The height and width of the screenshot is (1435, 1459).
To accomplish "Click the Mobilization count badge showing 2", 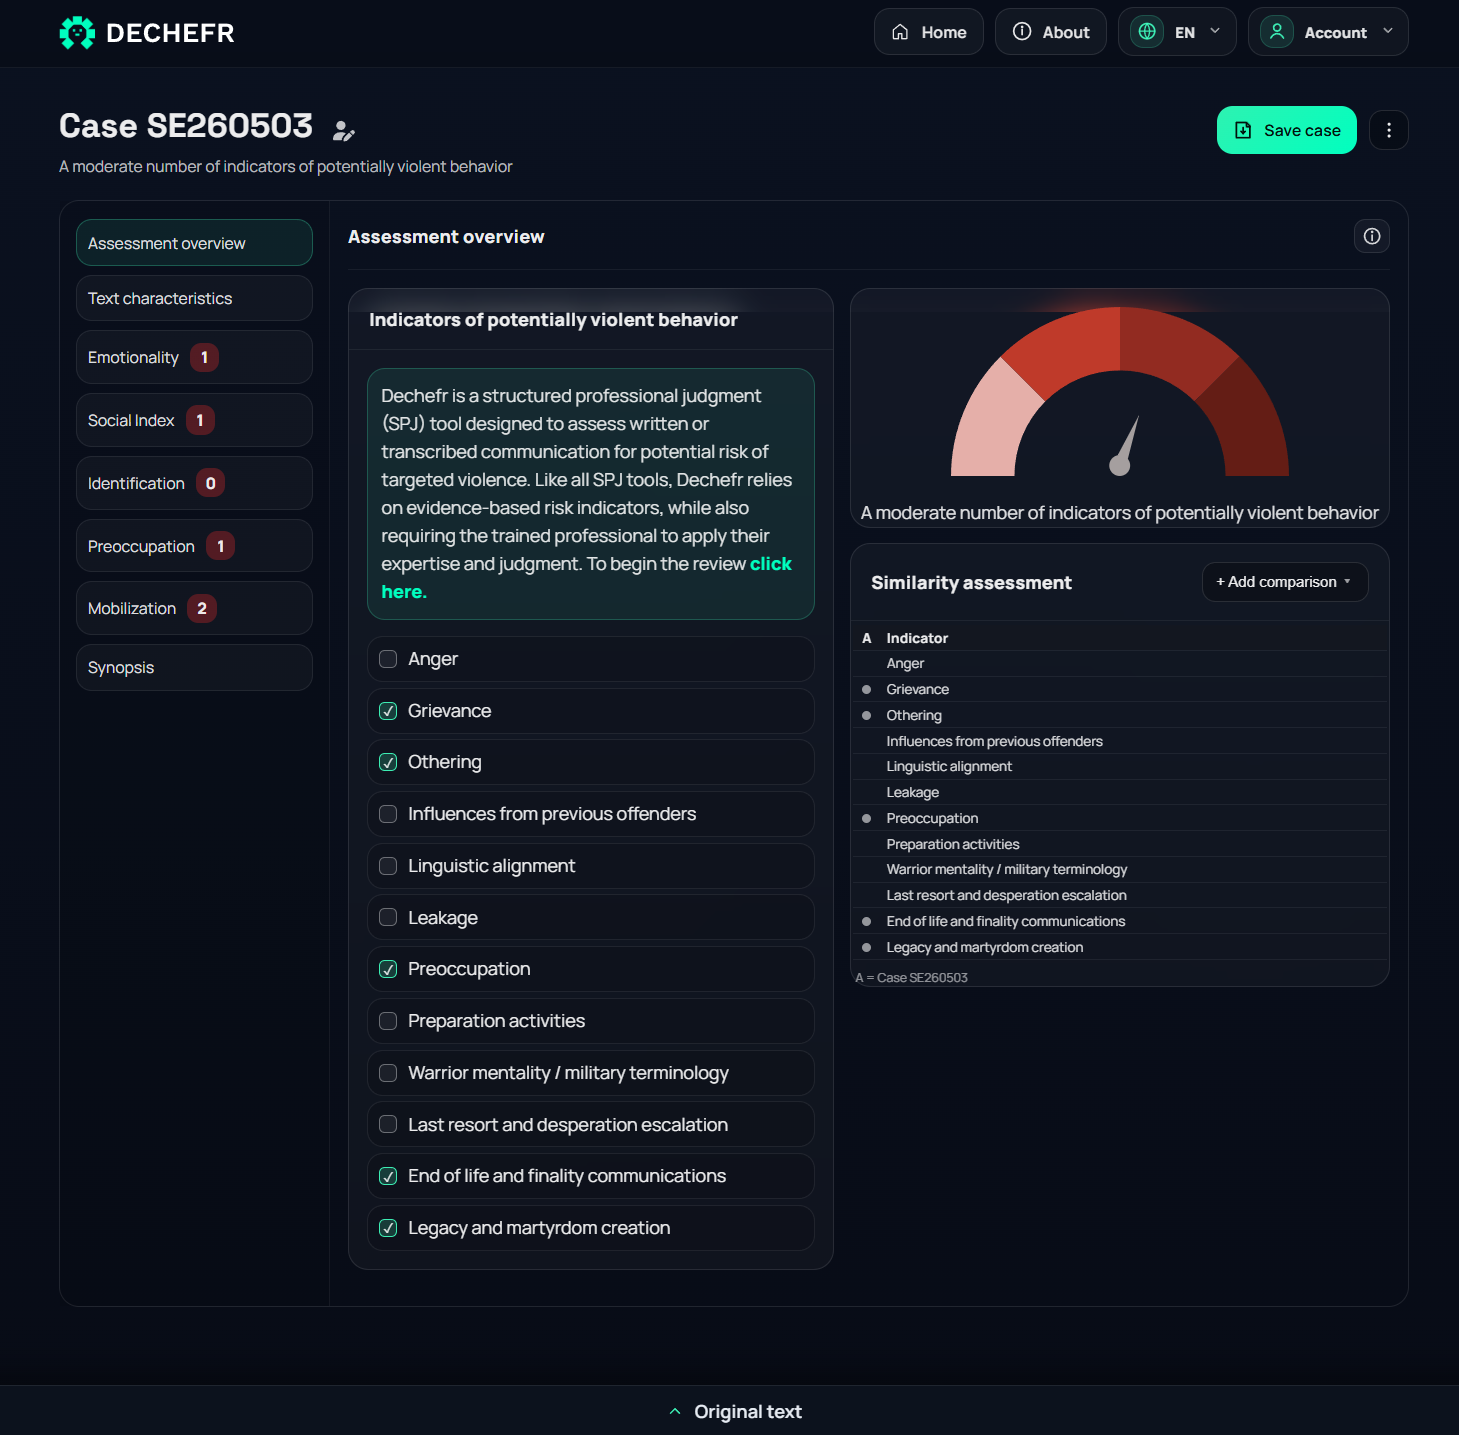I will (202, 608).
